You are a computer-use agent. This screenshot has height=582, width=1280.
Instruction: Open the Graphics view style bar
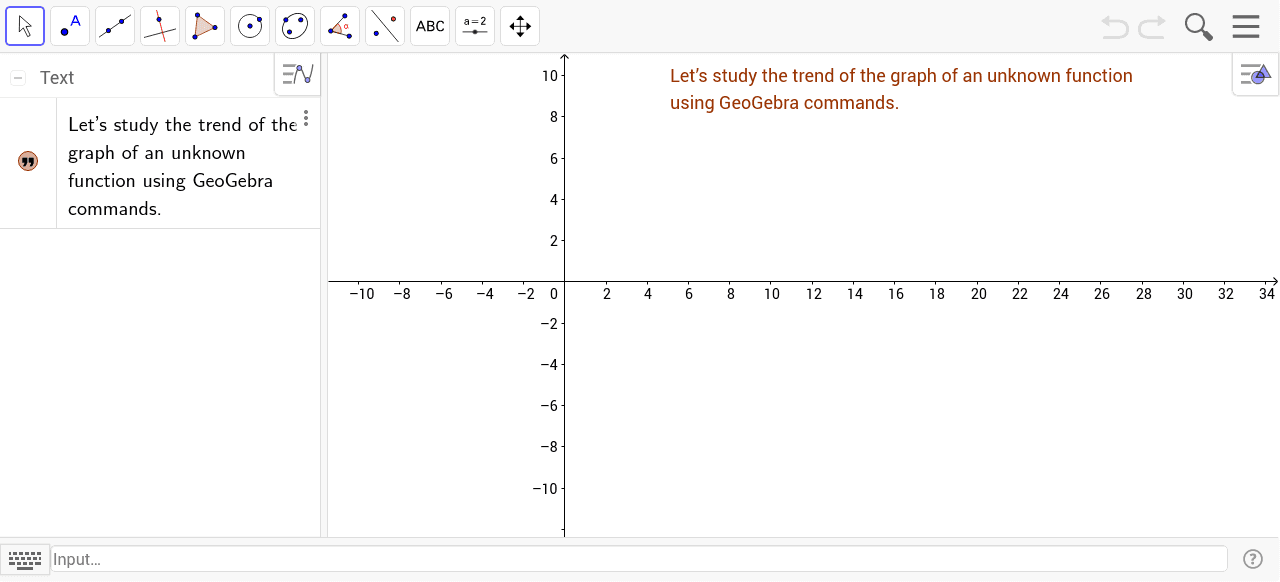coord(1255,74)
